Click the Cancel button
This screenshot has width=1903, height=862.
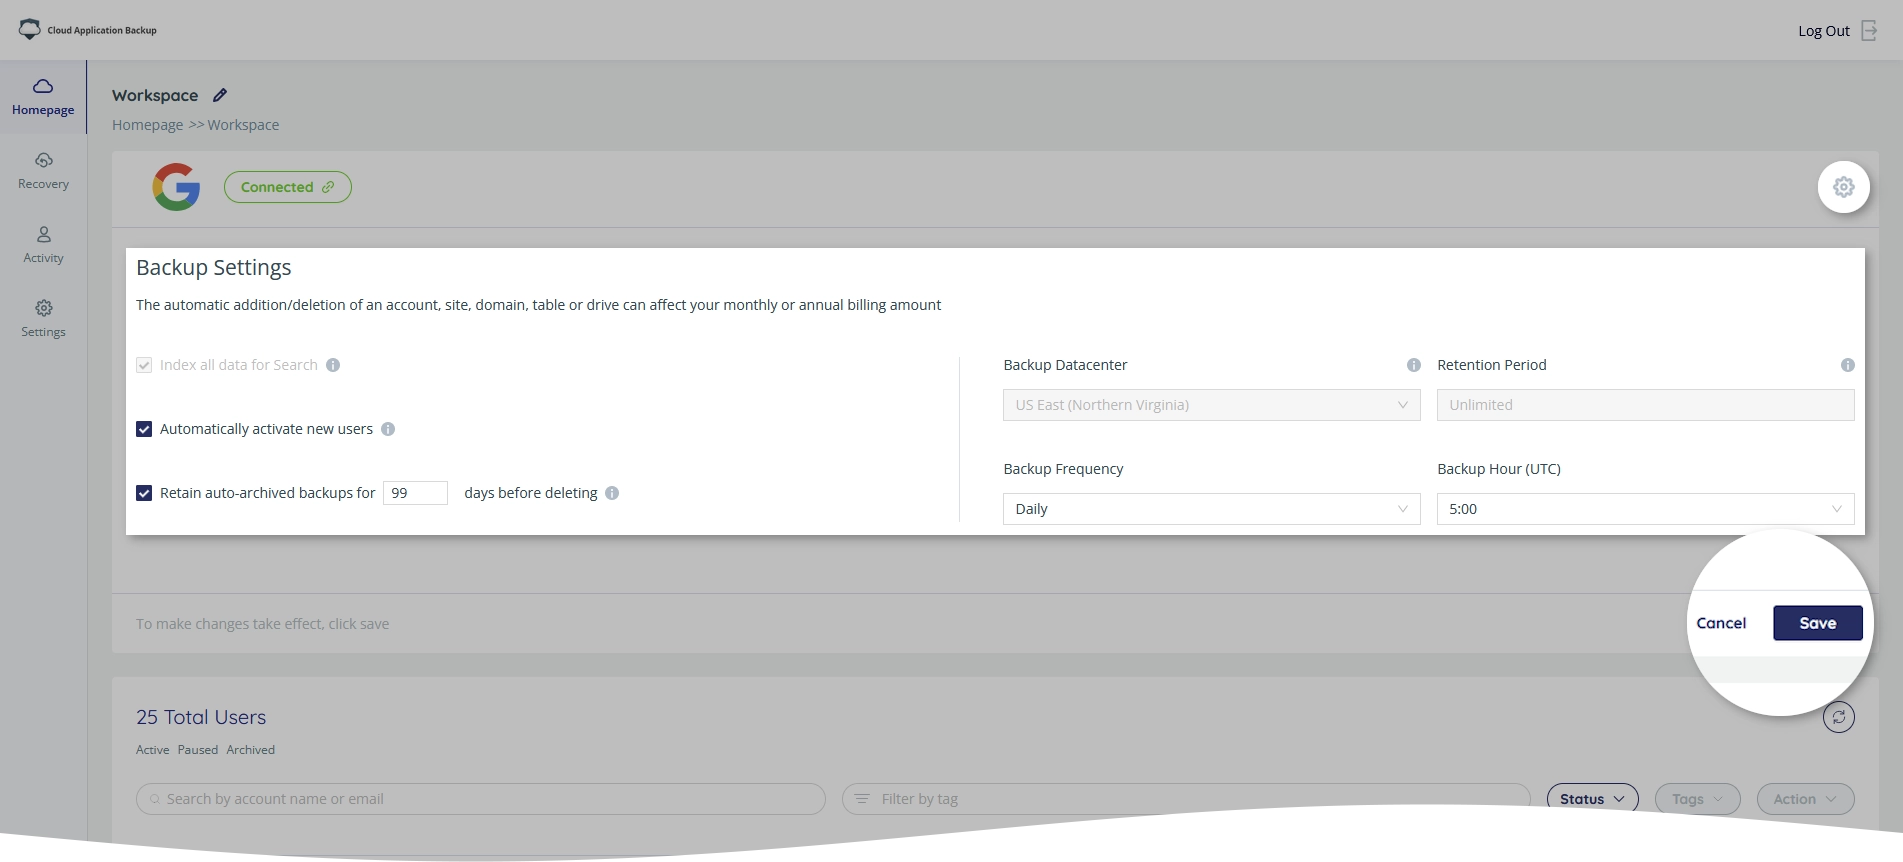1721,623
